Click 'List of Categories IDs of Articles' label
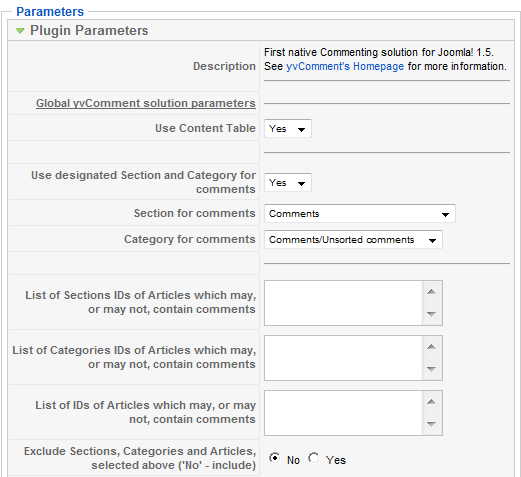The width and height of the screenshot is (521, 477). click(134, 357)
